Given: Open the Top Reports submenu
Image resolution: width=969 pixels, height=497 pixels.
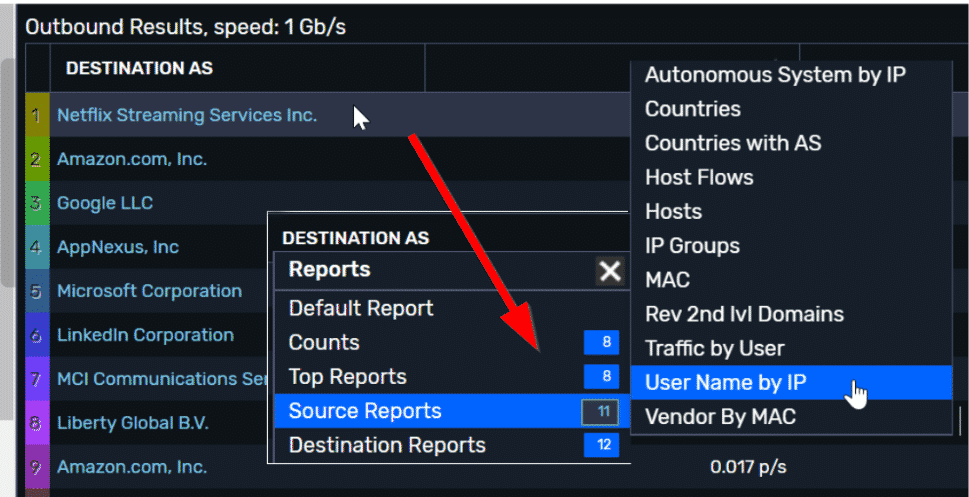Looking at the screenshot, I should tap(451, 376).
